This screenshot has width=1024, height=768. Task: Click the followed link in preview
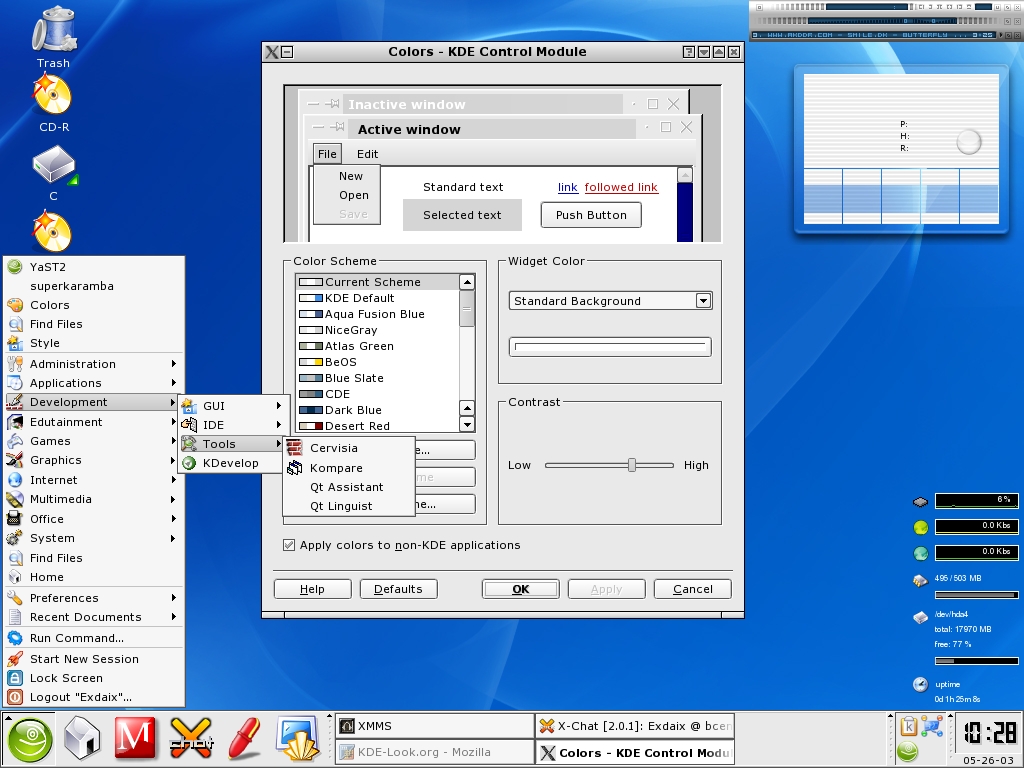pyautogui.click(x=620, y=187)
